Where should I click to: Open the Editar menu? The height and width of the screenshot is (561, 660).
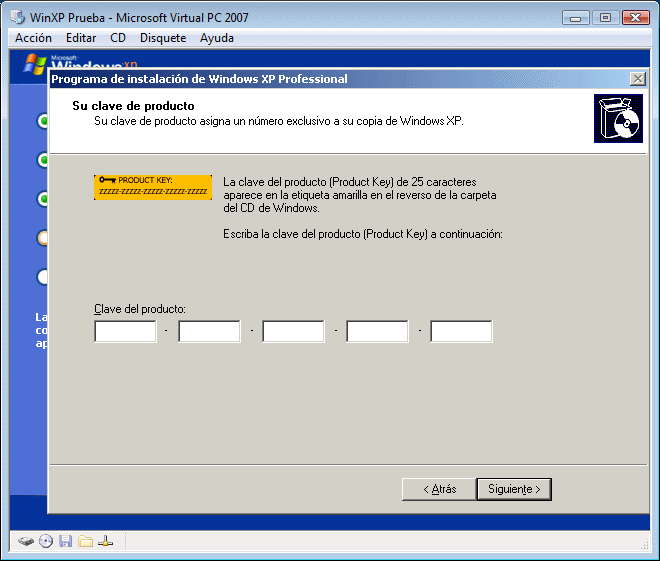(81, 38)
